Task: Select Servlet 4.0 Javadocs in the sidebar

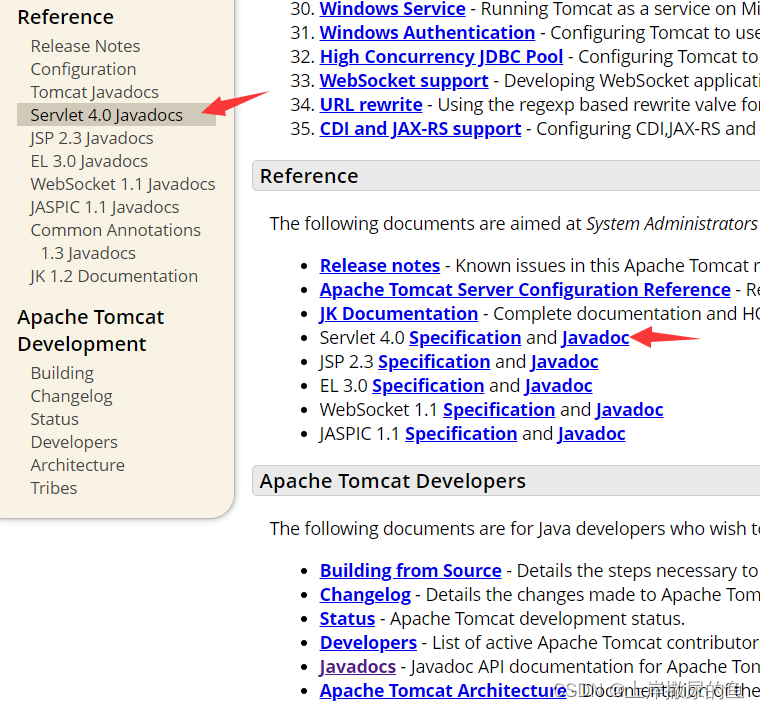Action: tap(116, 115)
